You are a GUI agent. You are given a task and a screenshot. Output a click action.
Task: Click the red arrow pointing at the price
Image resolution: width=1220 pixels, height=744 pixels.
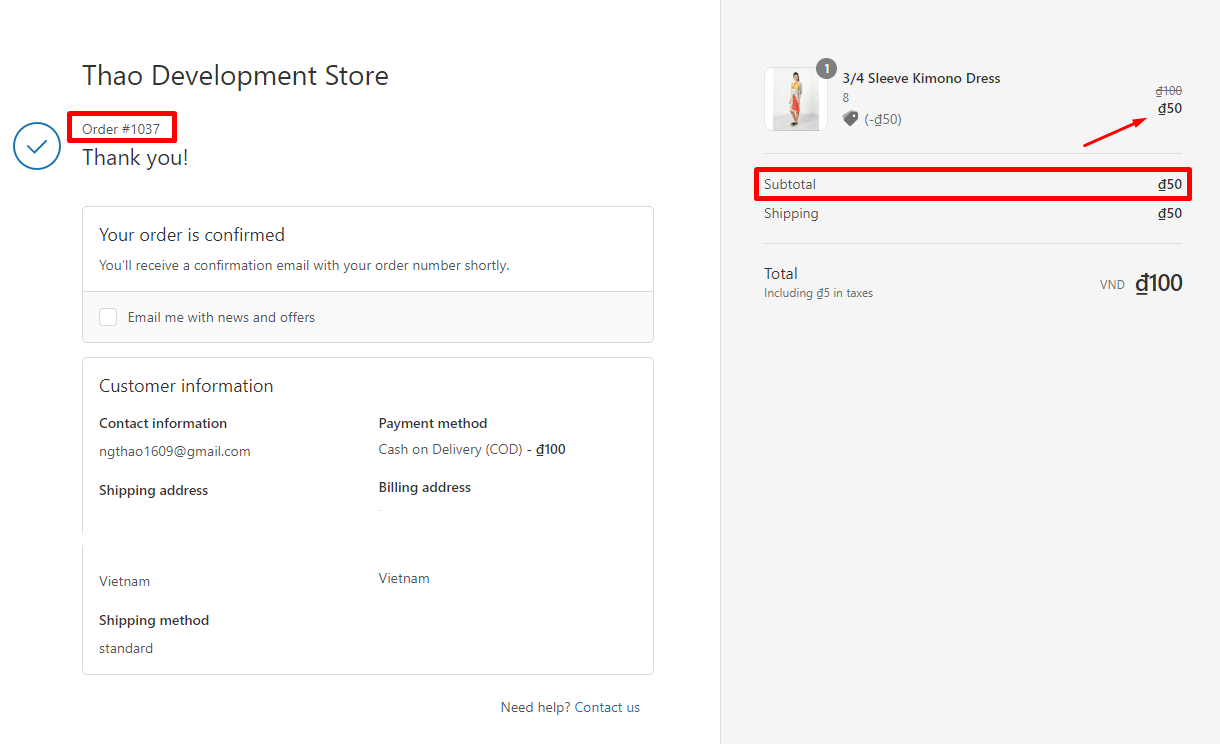click(1115, 132)
